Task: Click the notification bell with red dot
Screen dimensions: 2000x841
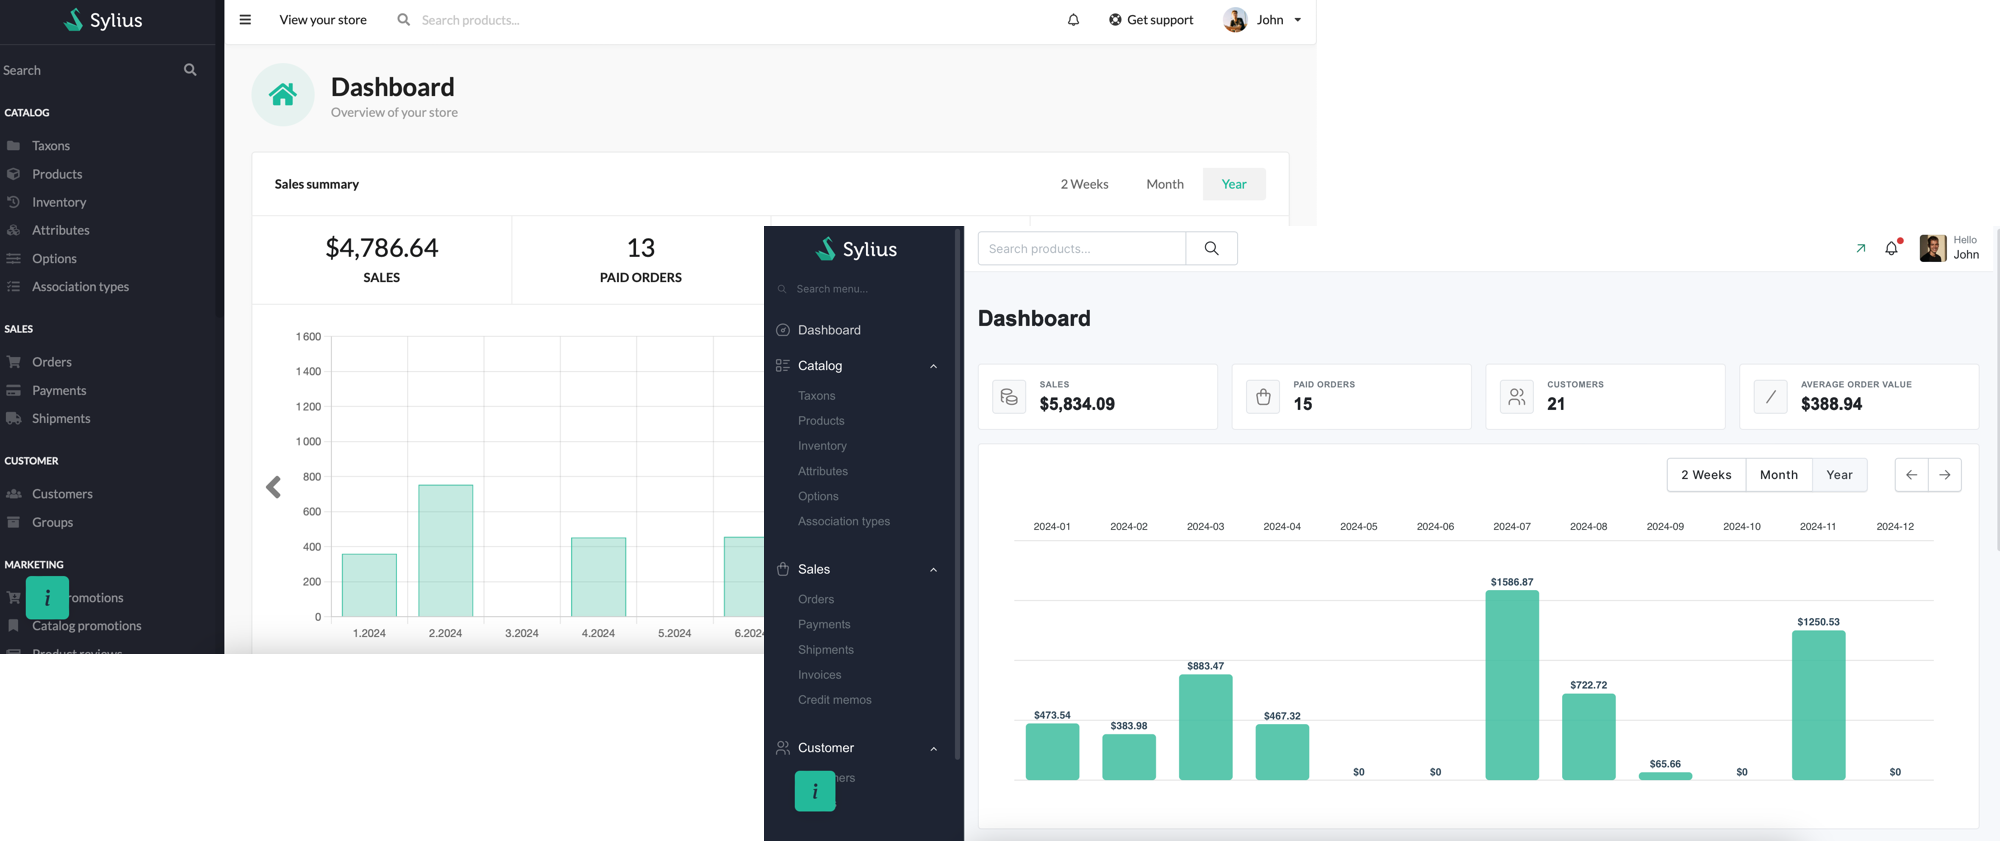Action: pos(1892,247)
